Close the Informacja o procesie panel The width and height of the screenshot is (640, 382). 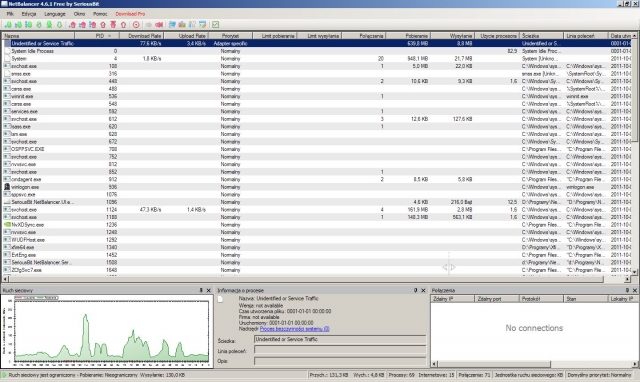pos(423,290)
